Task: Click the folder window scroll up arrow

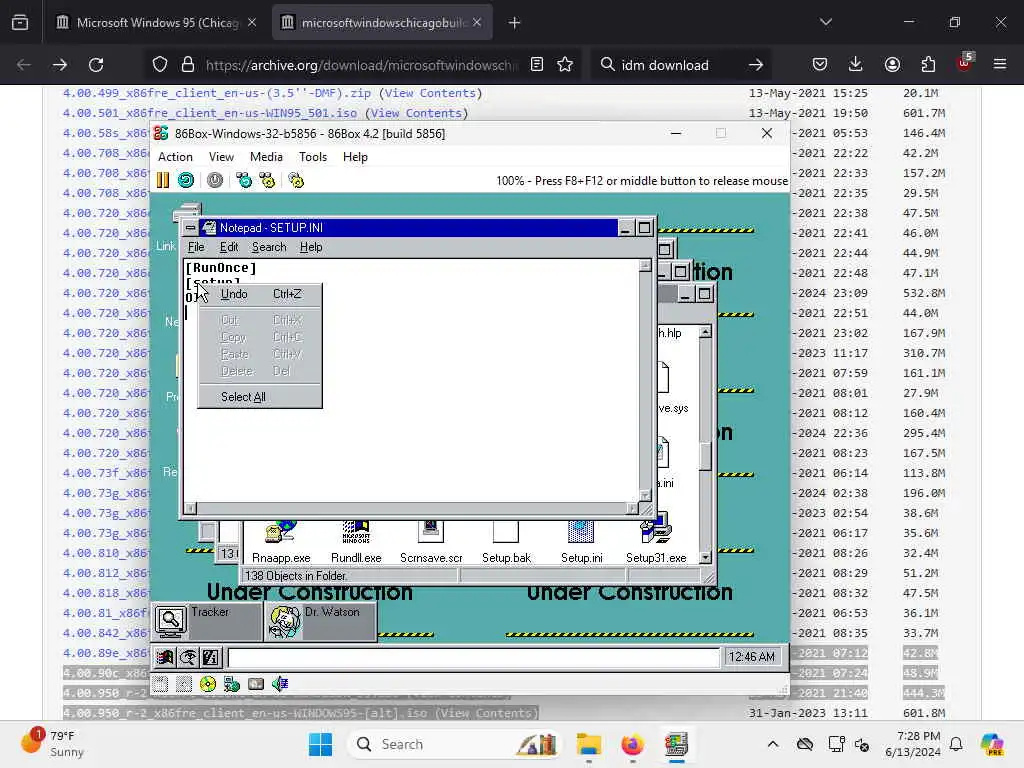Action: click(x=705, y=332)
